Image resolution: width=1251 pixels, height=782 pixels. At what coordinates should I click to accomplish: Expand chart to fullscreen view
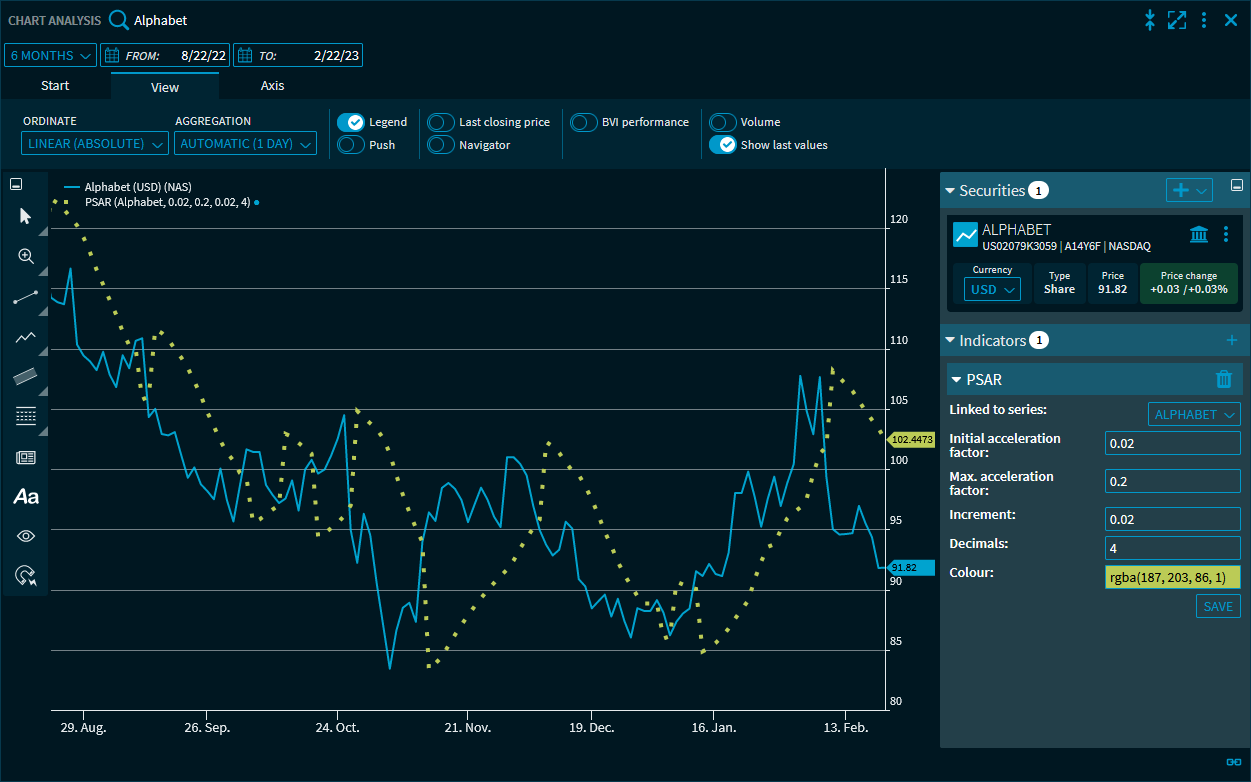1177,20
